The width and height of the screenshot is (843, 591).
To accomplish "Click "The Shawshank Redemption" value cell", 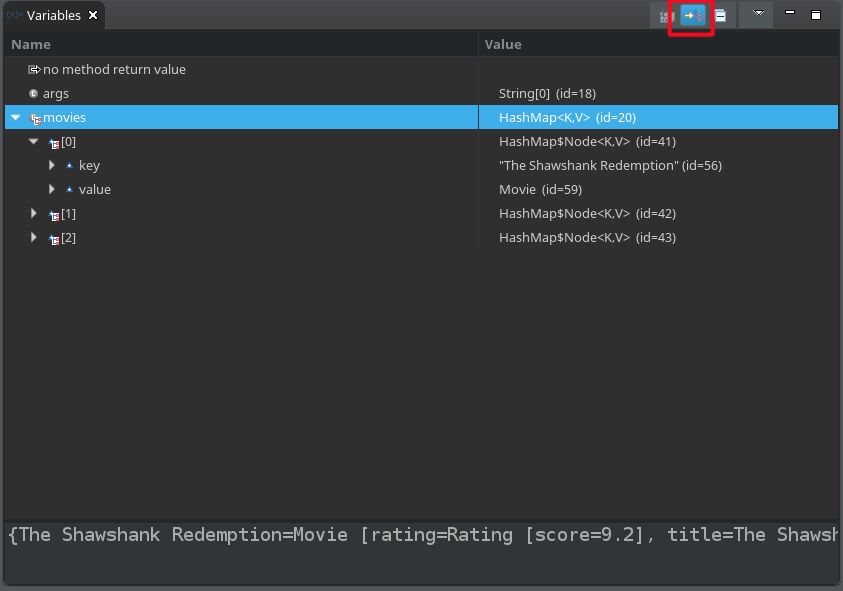I will point(610,166).
